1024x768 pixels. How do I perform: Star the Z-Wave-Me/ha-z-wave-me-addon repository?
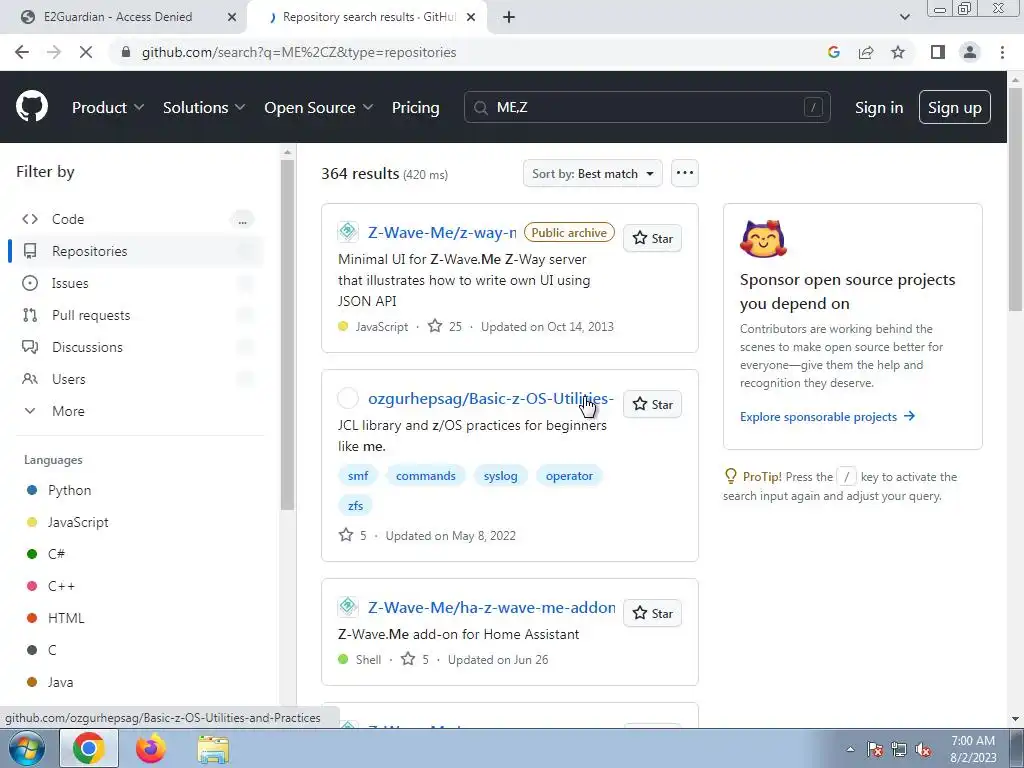coord(652,613)
